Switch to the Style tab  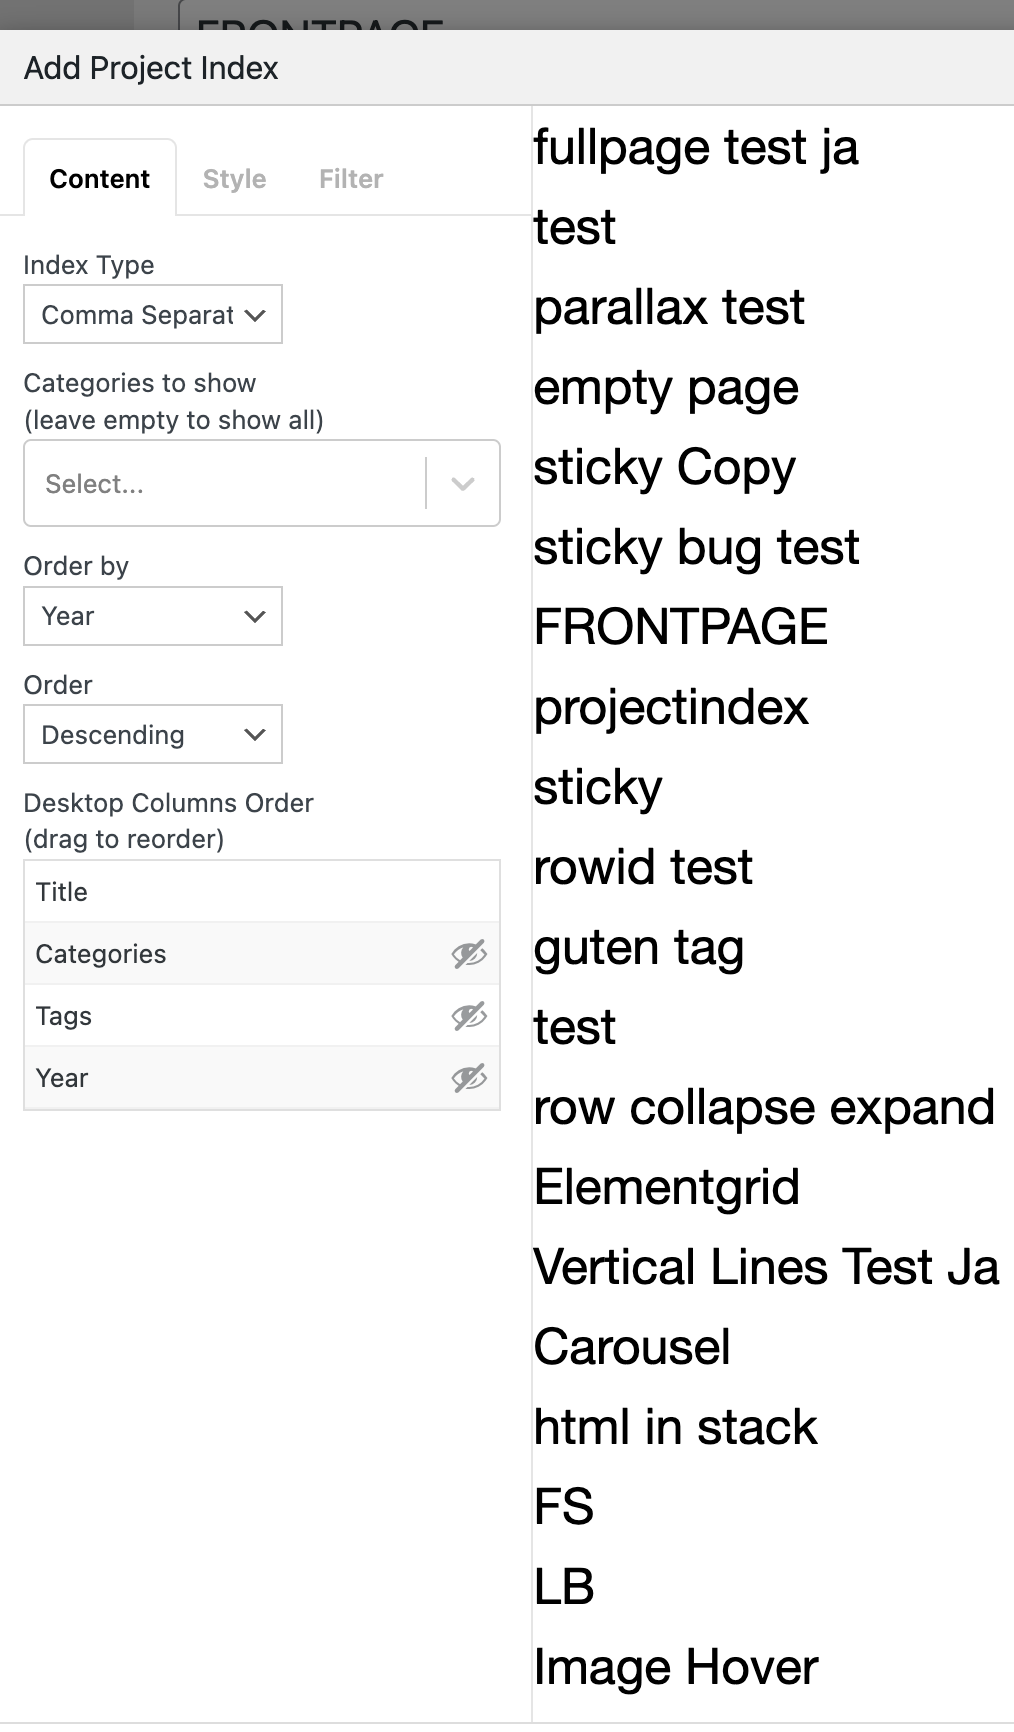[x=234, y=179]
